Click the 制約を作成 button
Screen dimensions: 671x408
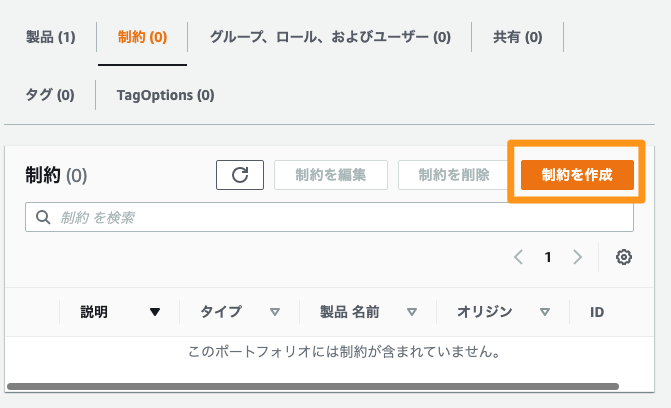tap(577, 175)
